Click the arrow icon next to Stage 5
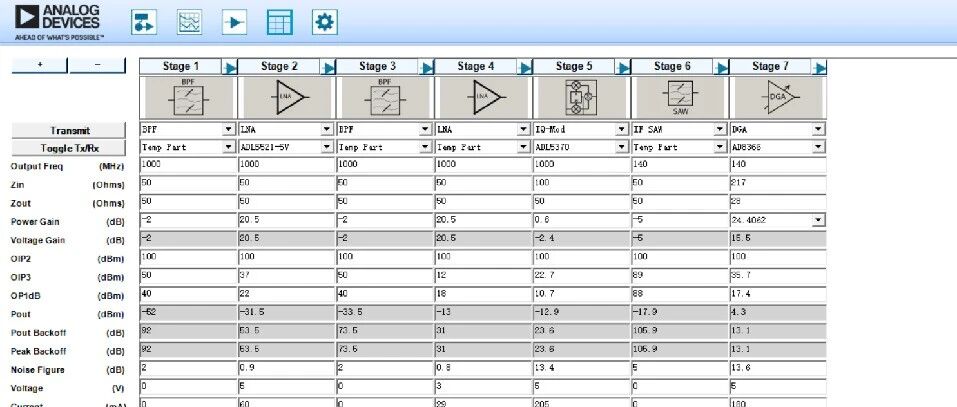 [623, 67]
